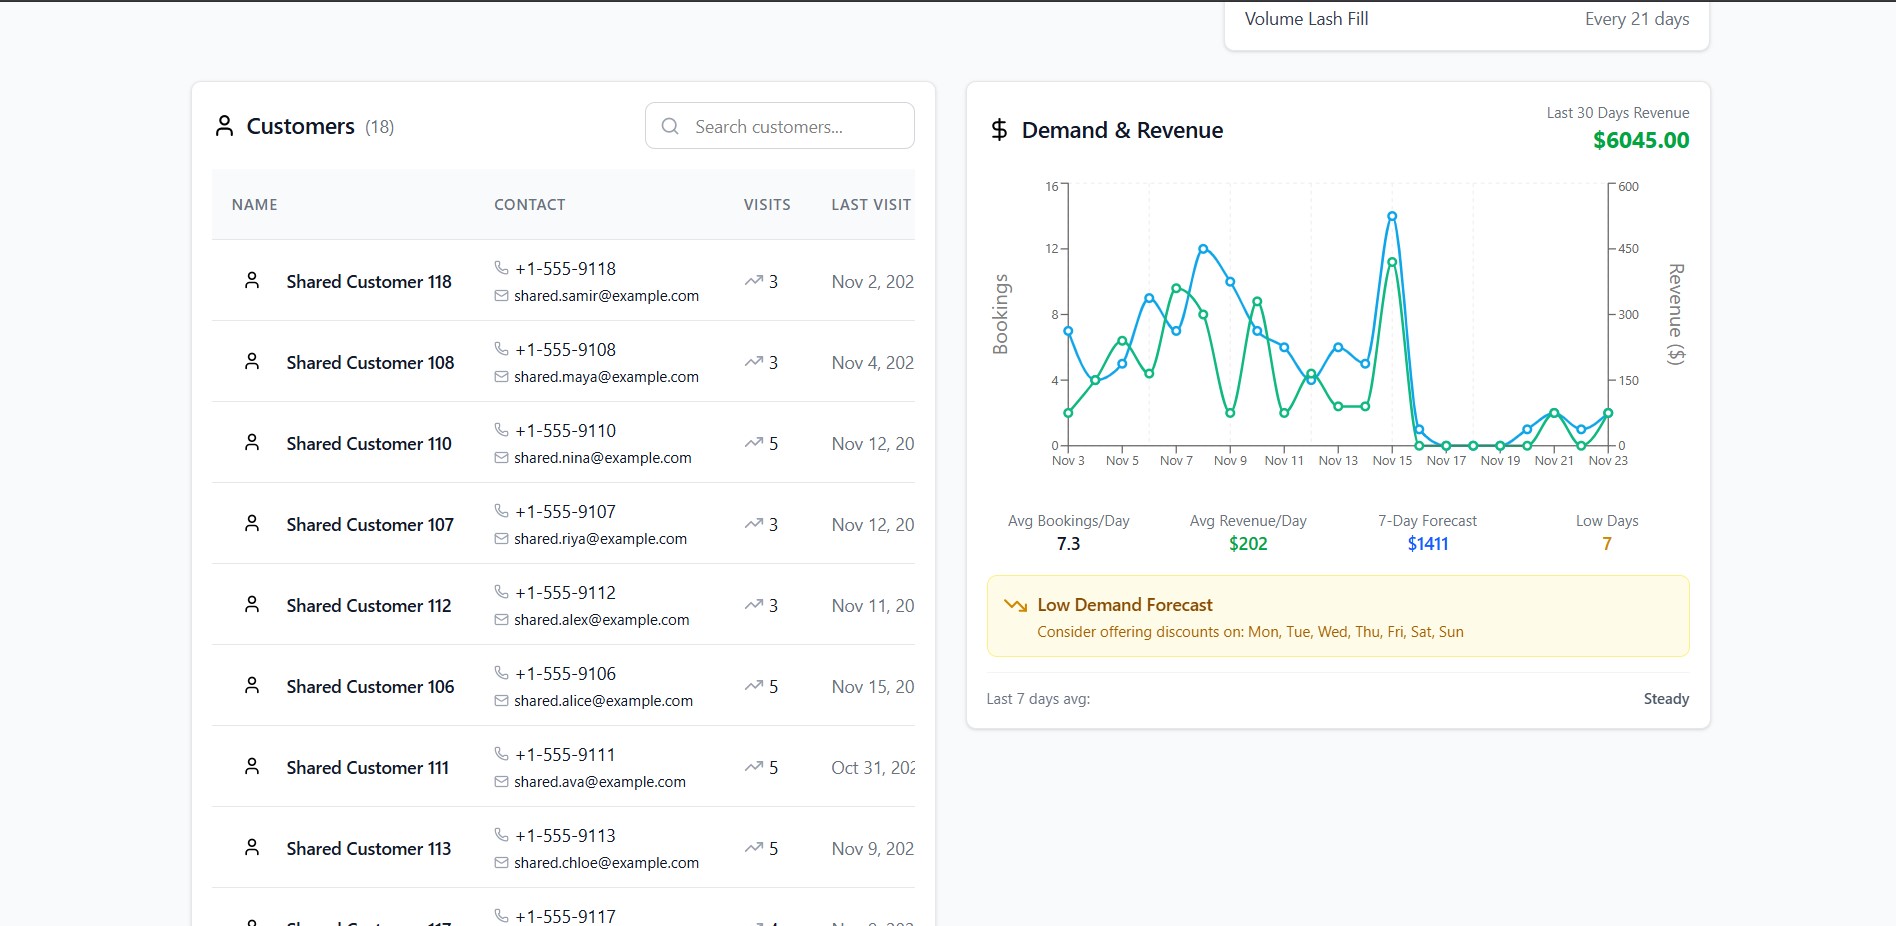The image size is (1896, 926).
Task: Click the person icon for Shared Customer 112
Action: [x=252, y=605]
